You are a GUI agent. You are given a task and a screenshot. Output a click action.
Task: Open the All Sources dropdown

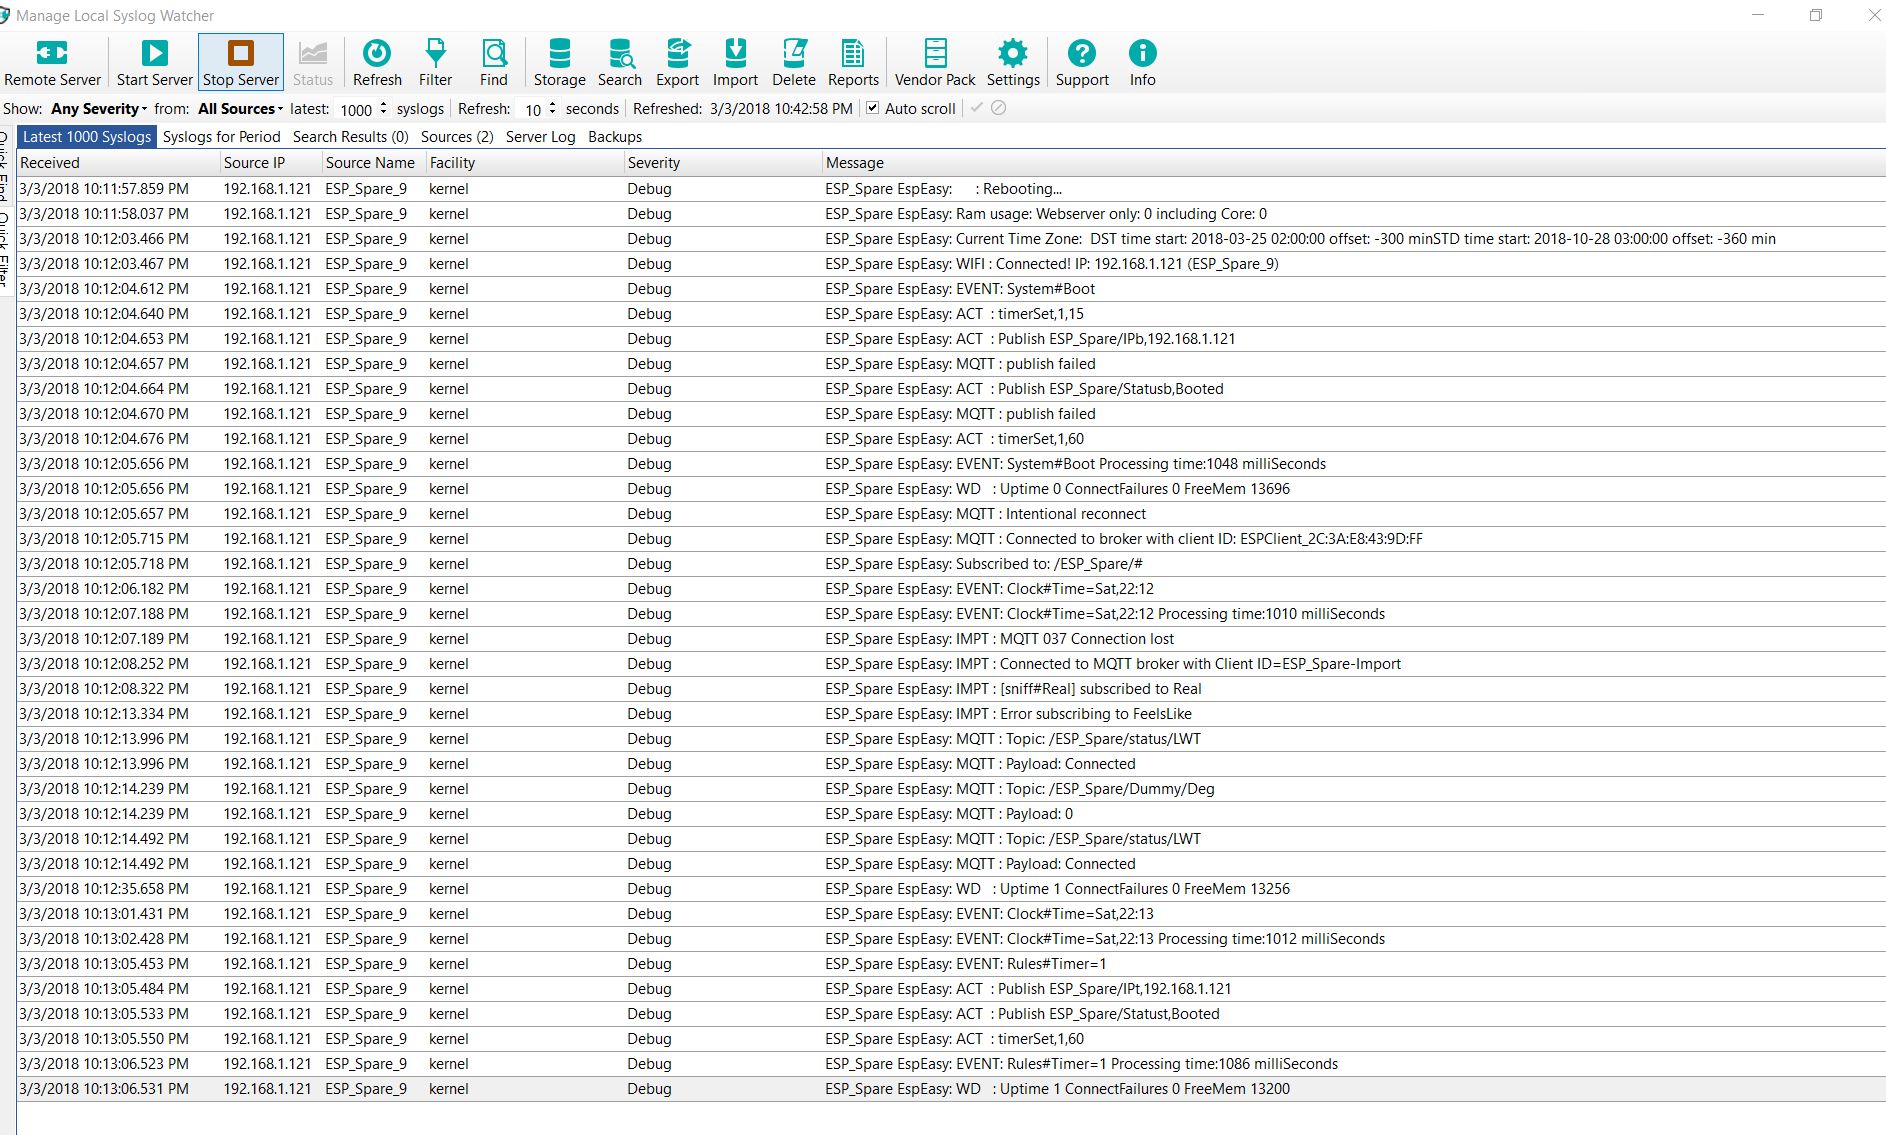(238, 108)
